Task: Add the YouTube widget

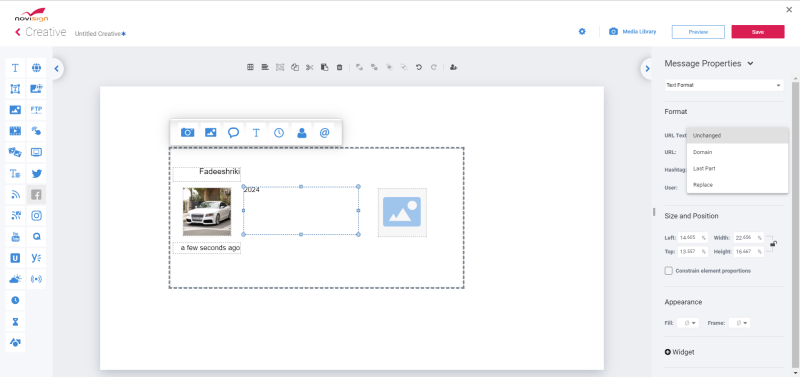Action: pyautogui.click(x=15, y=237)
